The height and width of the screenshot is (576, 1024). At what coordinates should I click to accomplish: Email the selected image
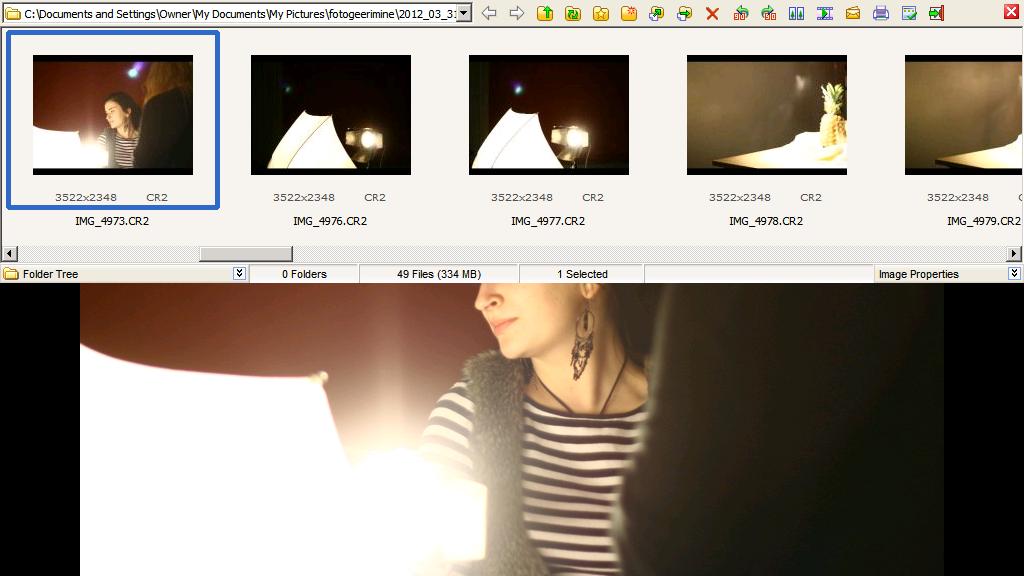point(853,13)
